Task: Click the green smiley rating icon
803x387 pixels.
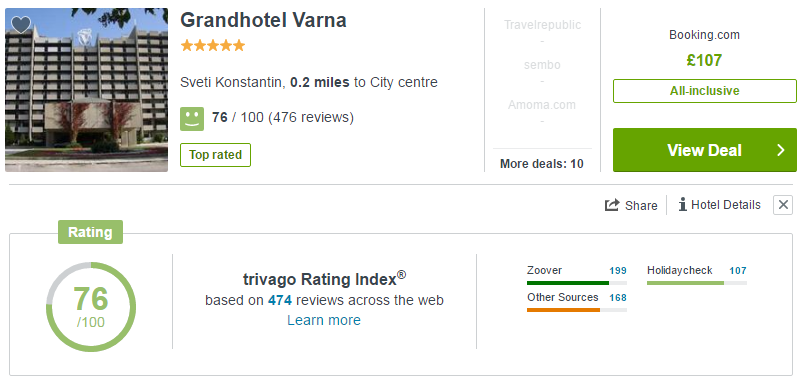Action: [x=192, y=119]
